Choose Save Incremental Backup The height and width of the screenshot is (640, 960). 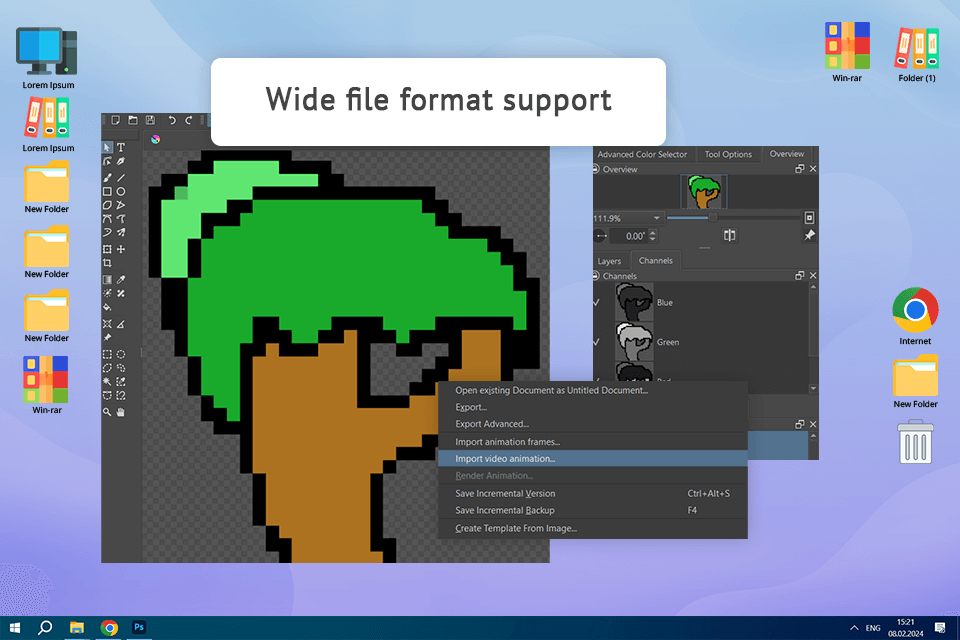(593, 510)
